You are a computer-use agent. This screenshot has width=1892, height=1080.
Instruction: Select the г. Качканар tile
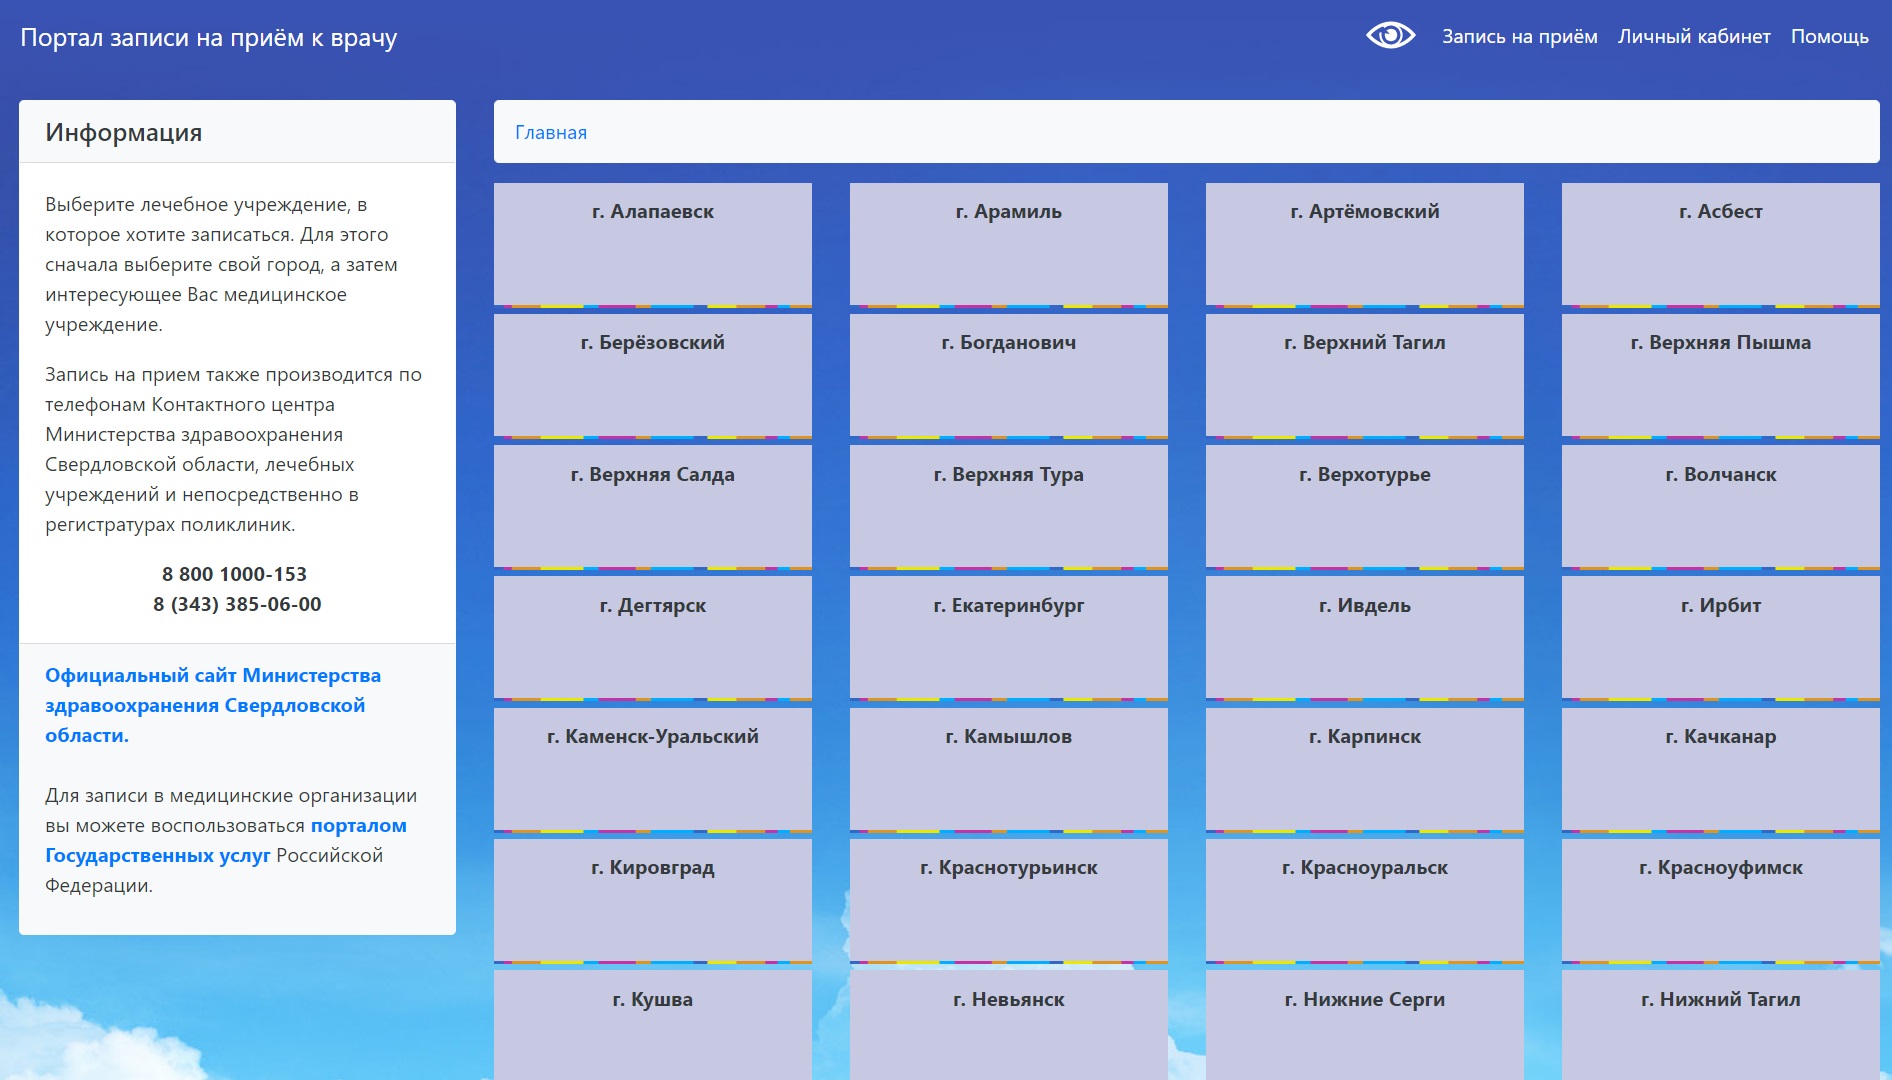point(1720,767)
